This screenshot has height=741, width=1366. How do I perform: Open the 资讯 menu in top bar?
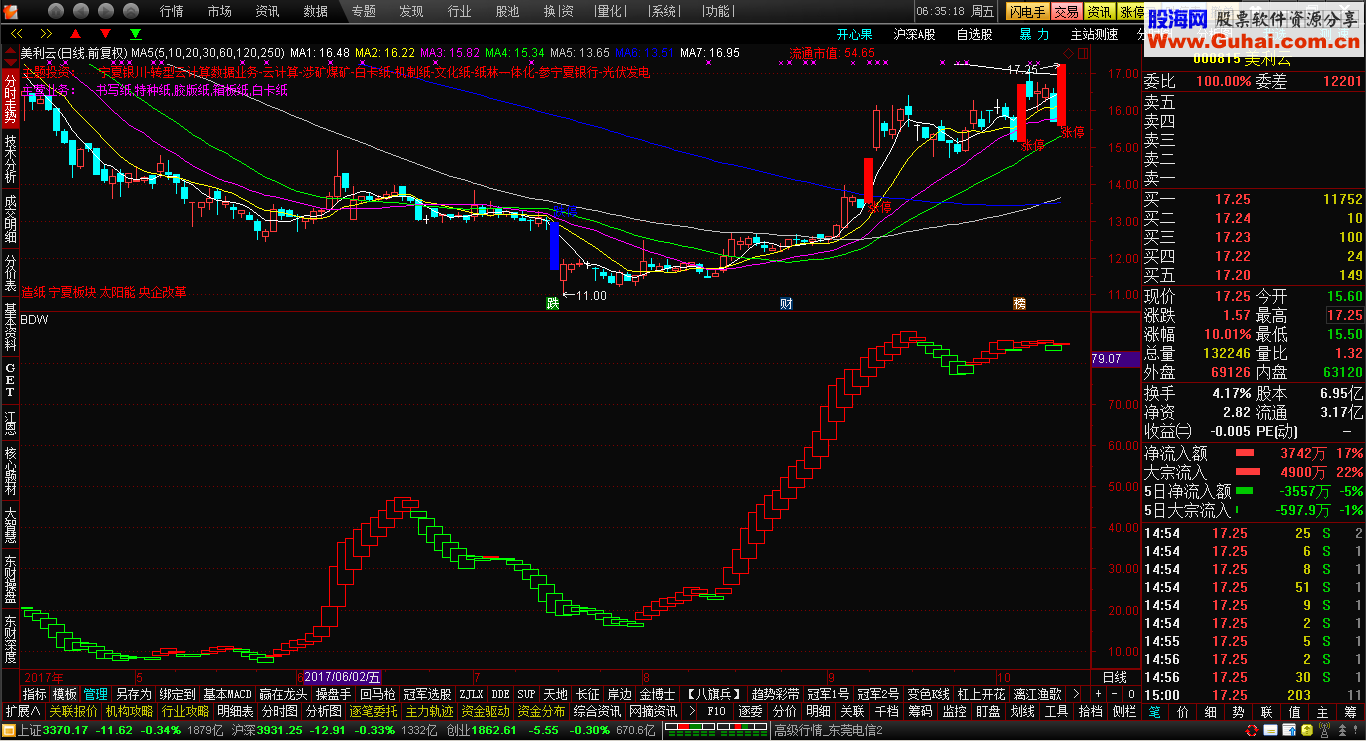(267, 11)
